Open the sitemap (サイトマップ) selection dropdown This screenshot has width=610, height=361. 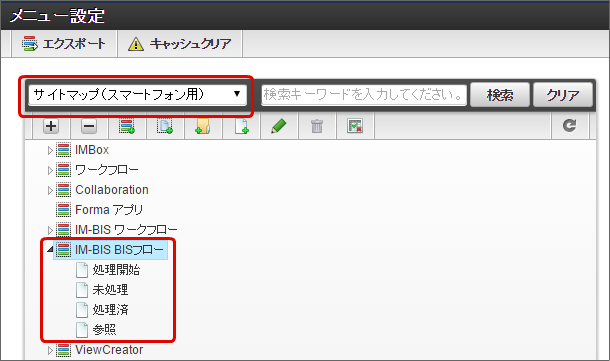(x=137, y=95)
